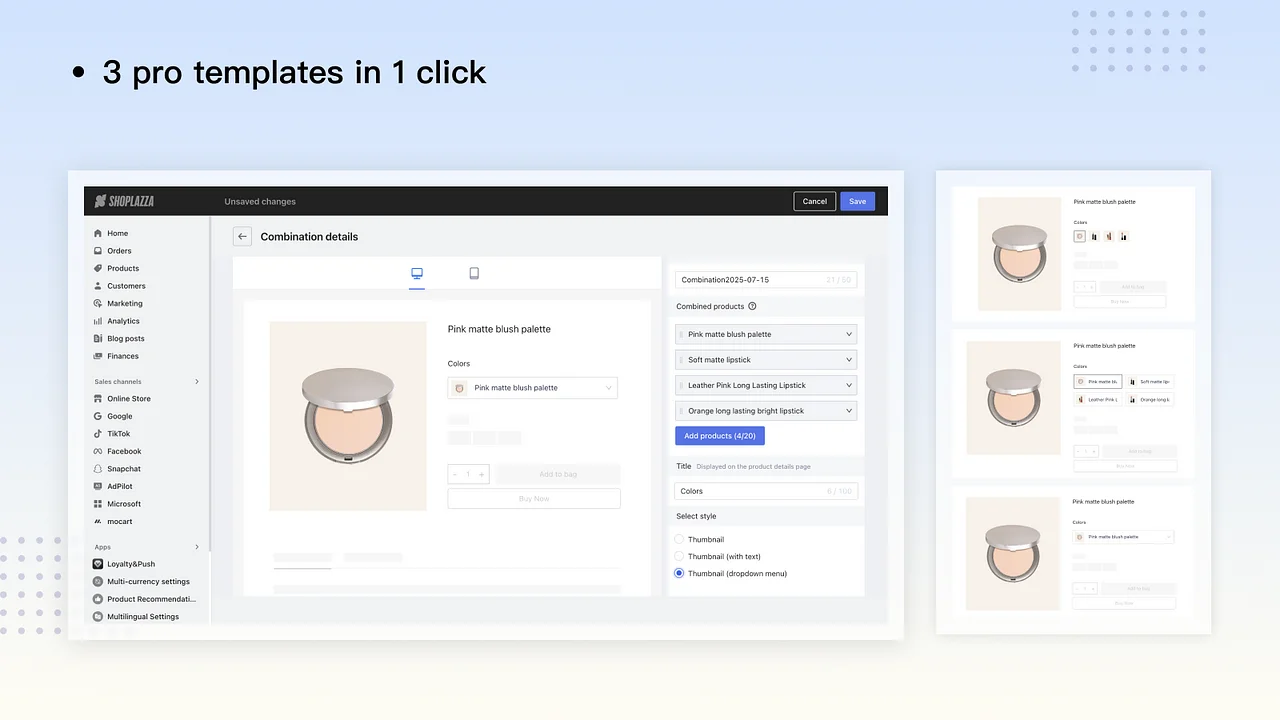
Task: Click the Add products (4/20) button
Action: coord(720,435)
